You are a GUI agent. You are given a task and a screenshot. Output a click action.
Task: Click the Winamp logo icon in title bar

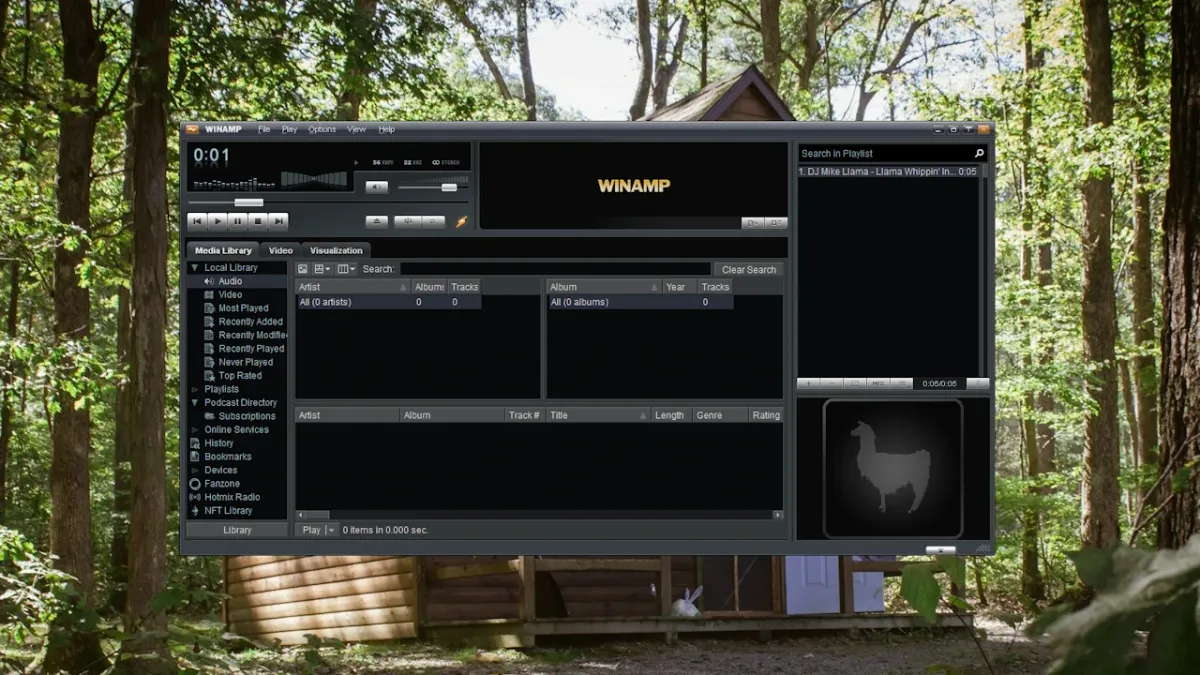click(192, 129)
